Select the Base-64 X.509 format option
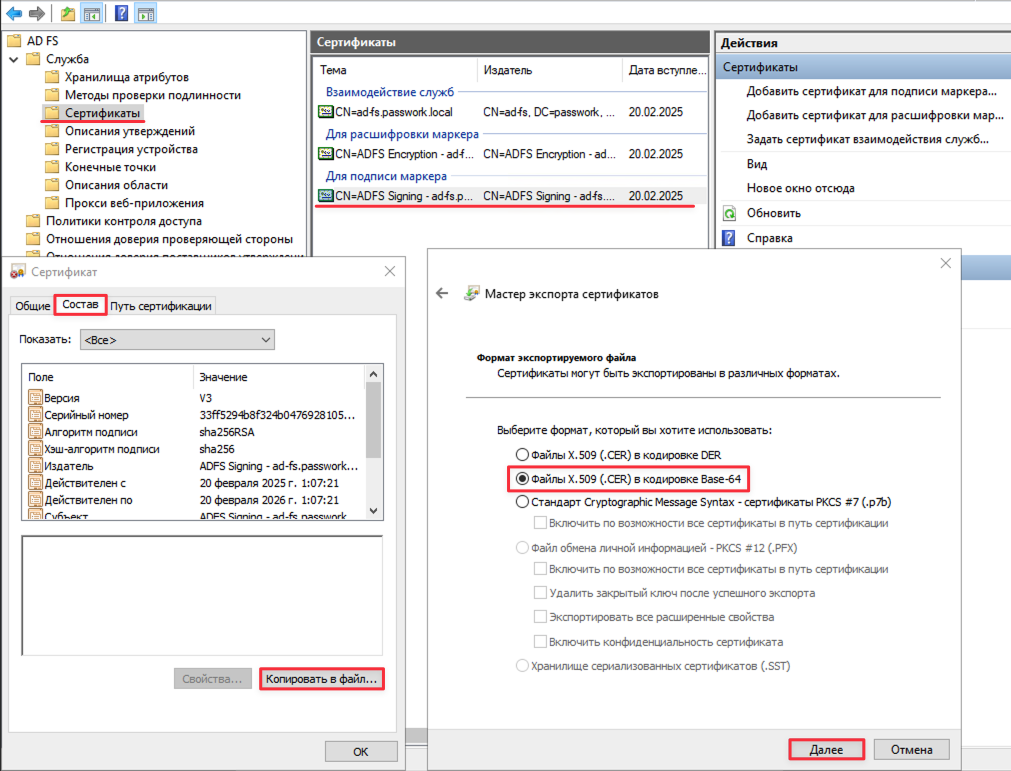Image resolution: width=1011 pixels, height=771 pixels. coord(521,479)
